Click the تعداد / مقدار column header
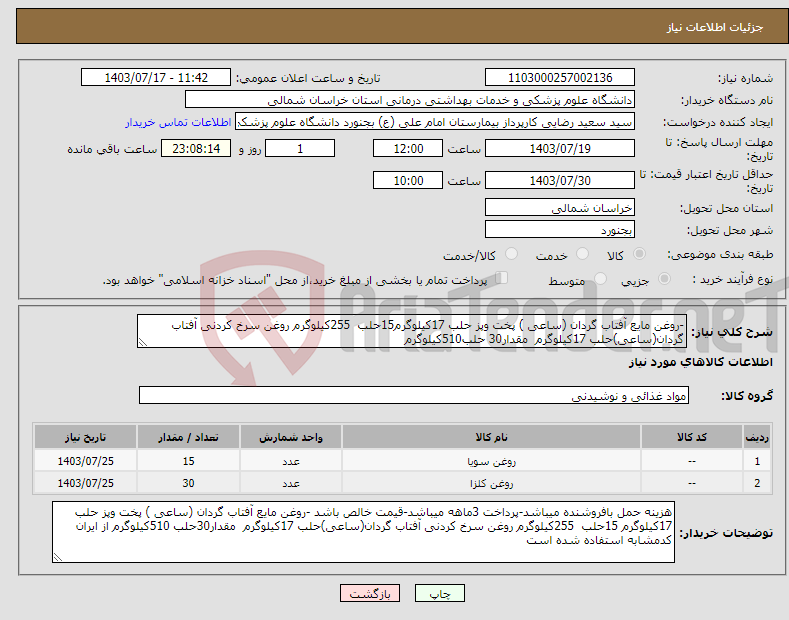The width and height of the screenshot is (789, 620). (188, 437)
